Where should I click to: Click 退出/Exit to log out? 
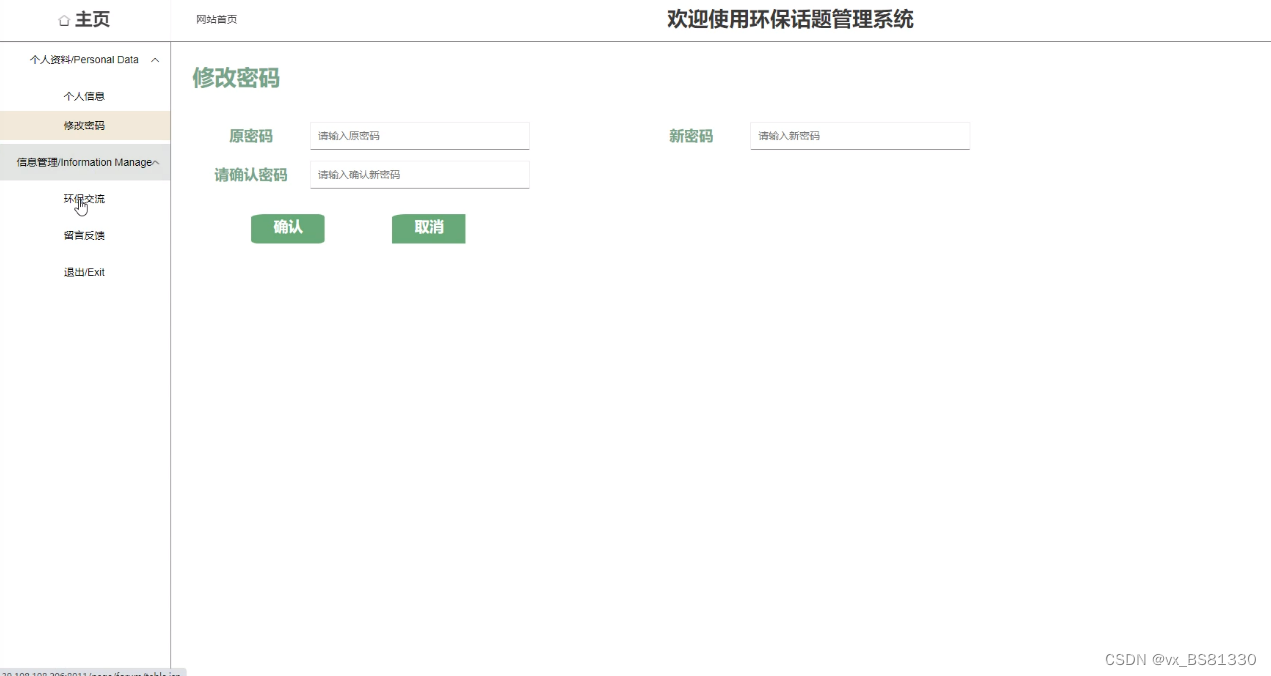click(85, 273)
